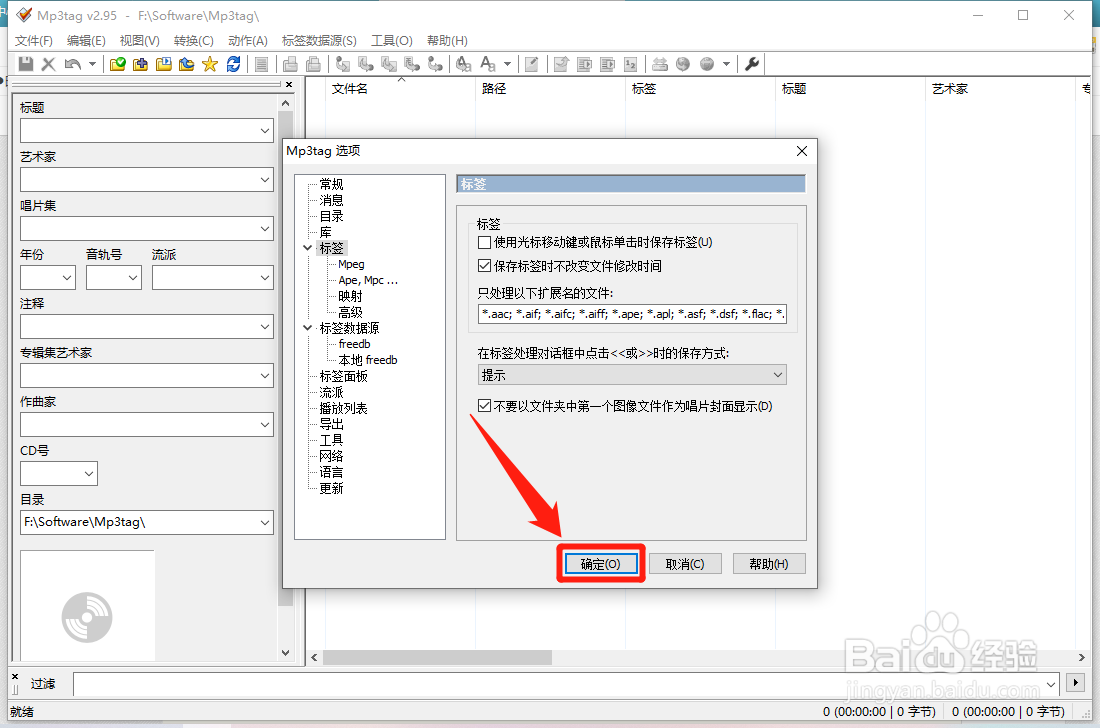
Task: Click the wrench Options icon in toolbar
Action: point(752,64)
